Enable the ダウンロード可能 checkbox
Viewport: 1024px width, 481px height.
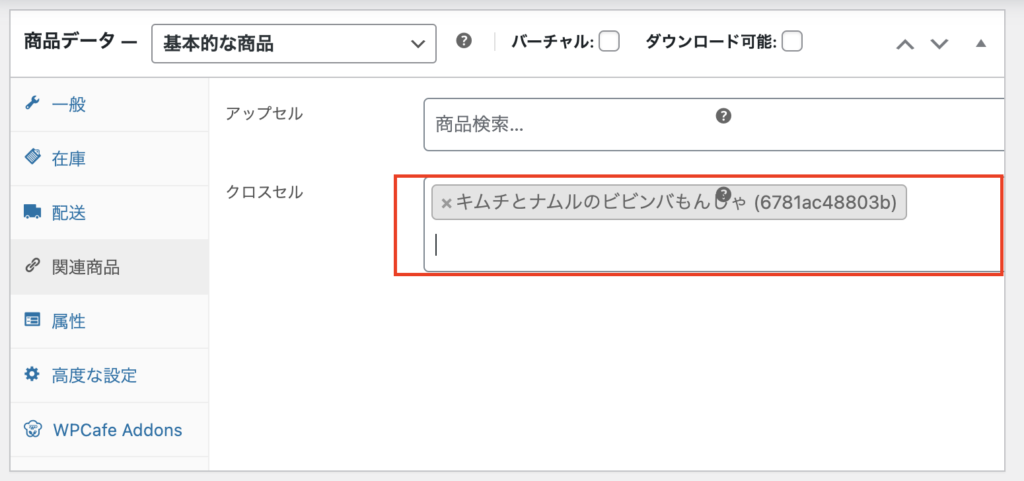click(792, 42)
